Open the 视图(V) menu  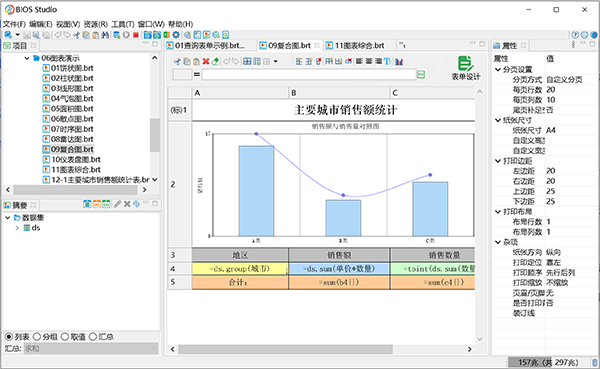tap(68, 24)
